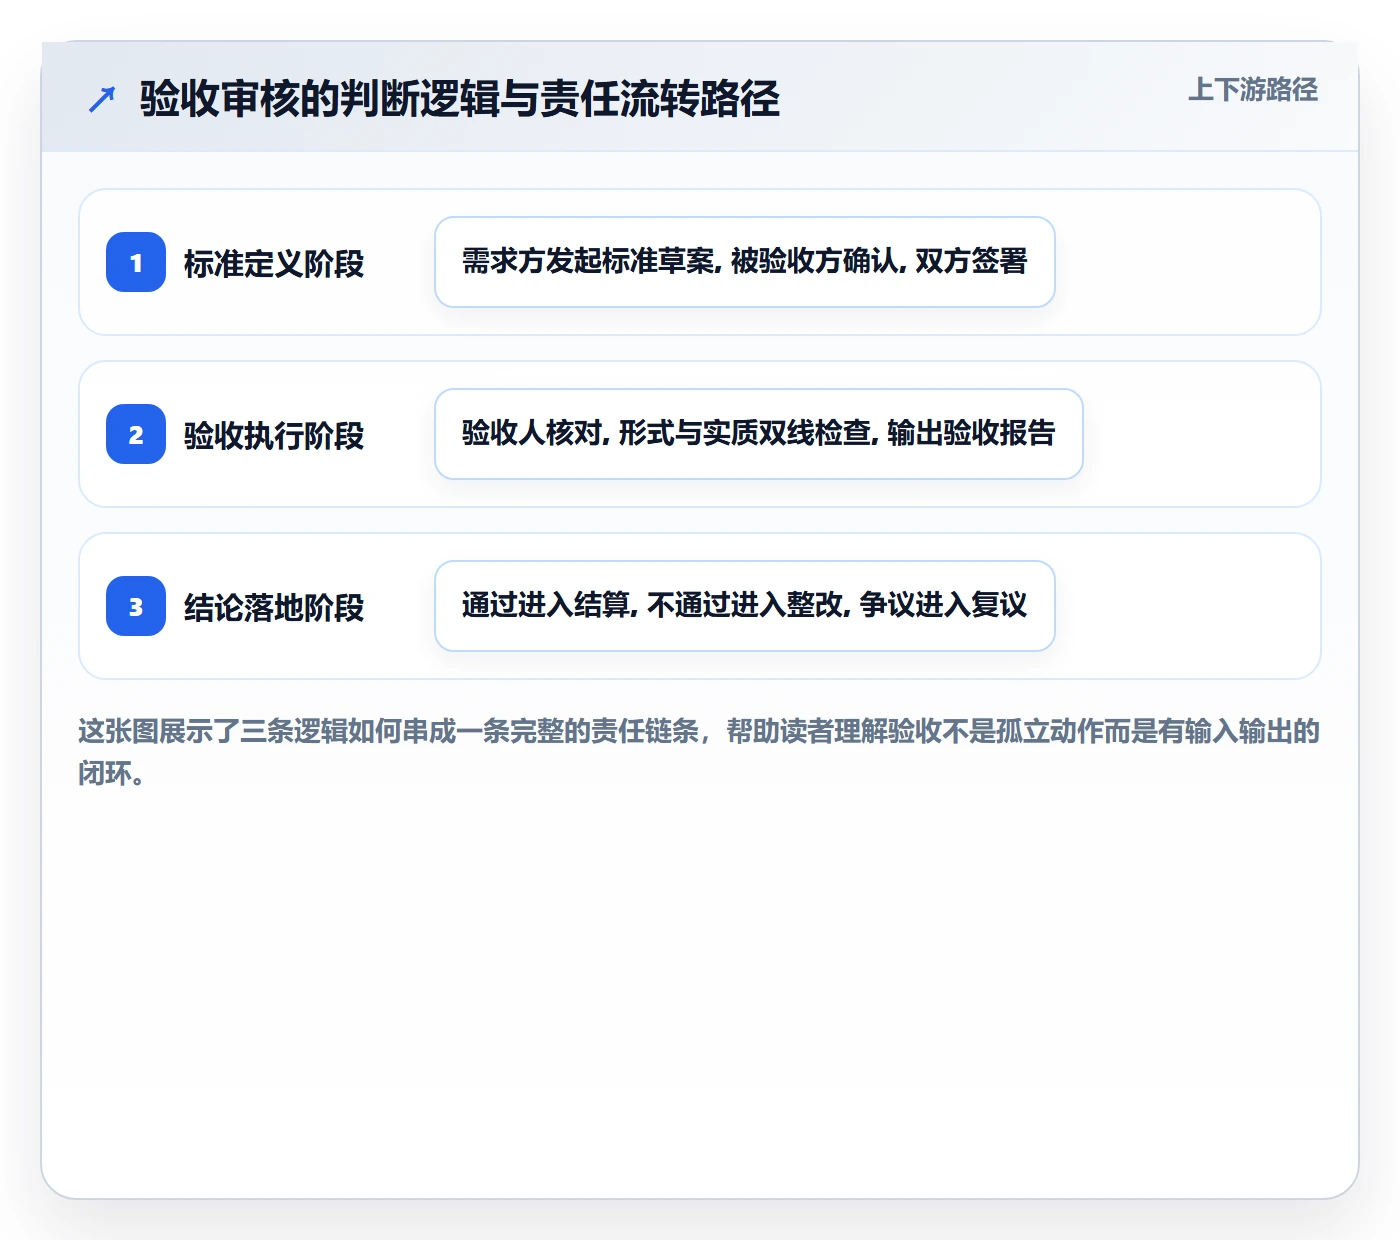Select the number 2 step badge
Viewport: 1400px width, 1240px height.
(136, 434)
